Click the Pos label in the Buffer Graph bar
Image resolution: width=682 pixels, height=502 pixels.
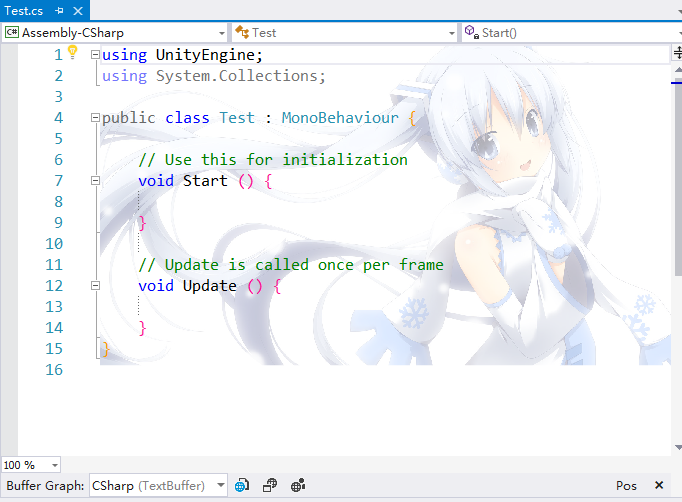(x=626, y=486)
